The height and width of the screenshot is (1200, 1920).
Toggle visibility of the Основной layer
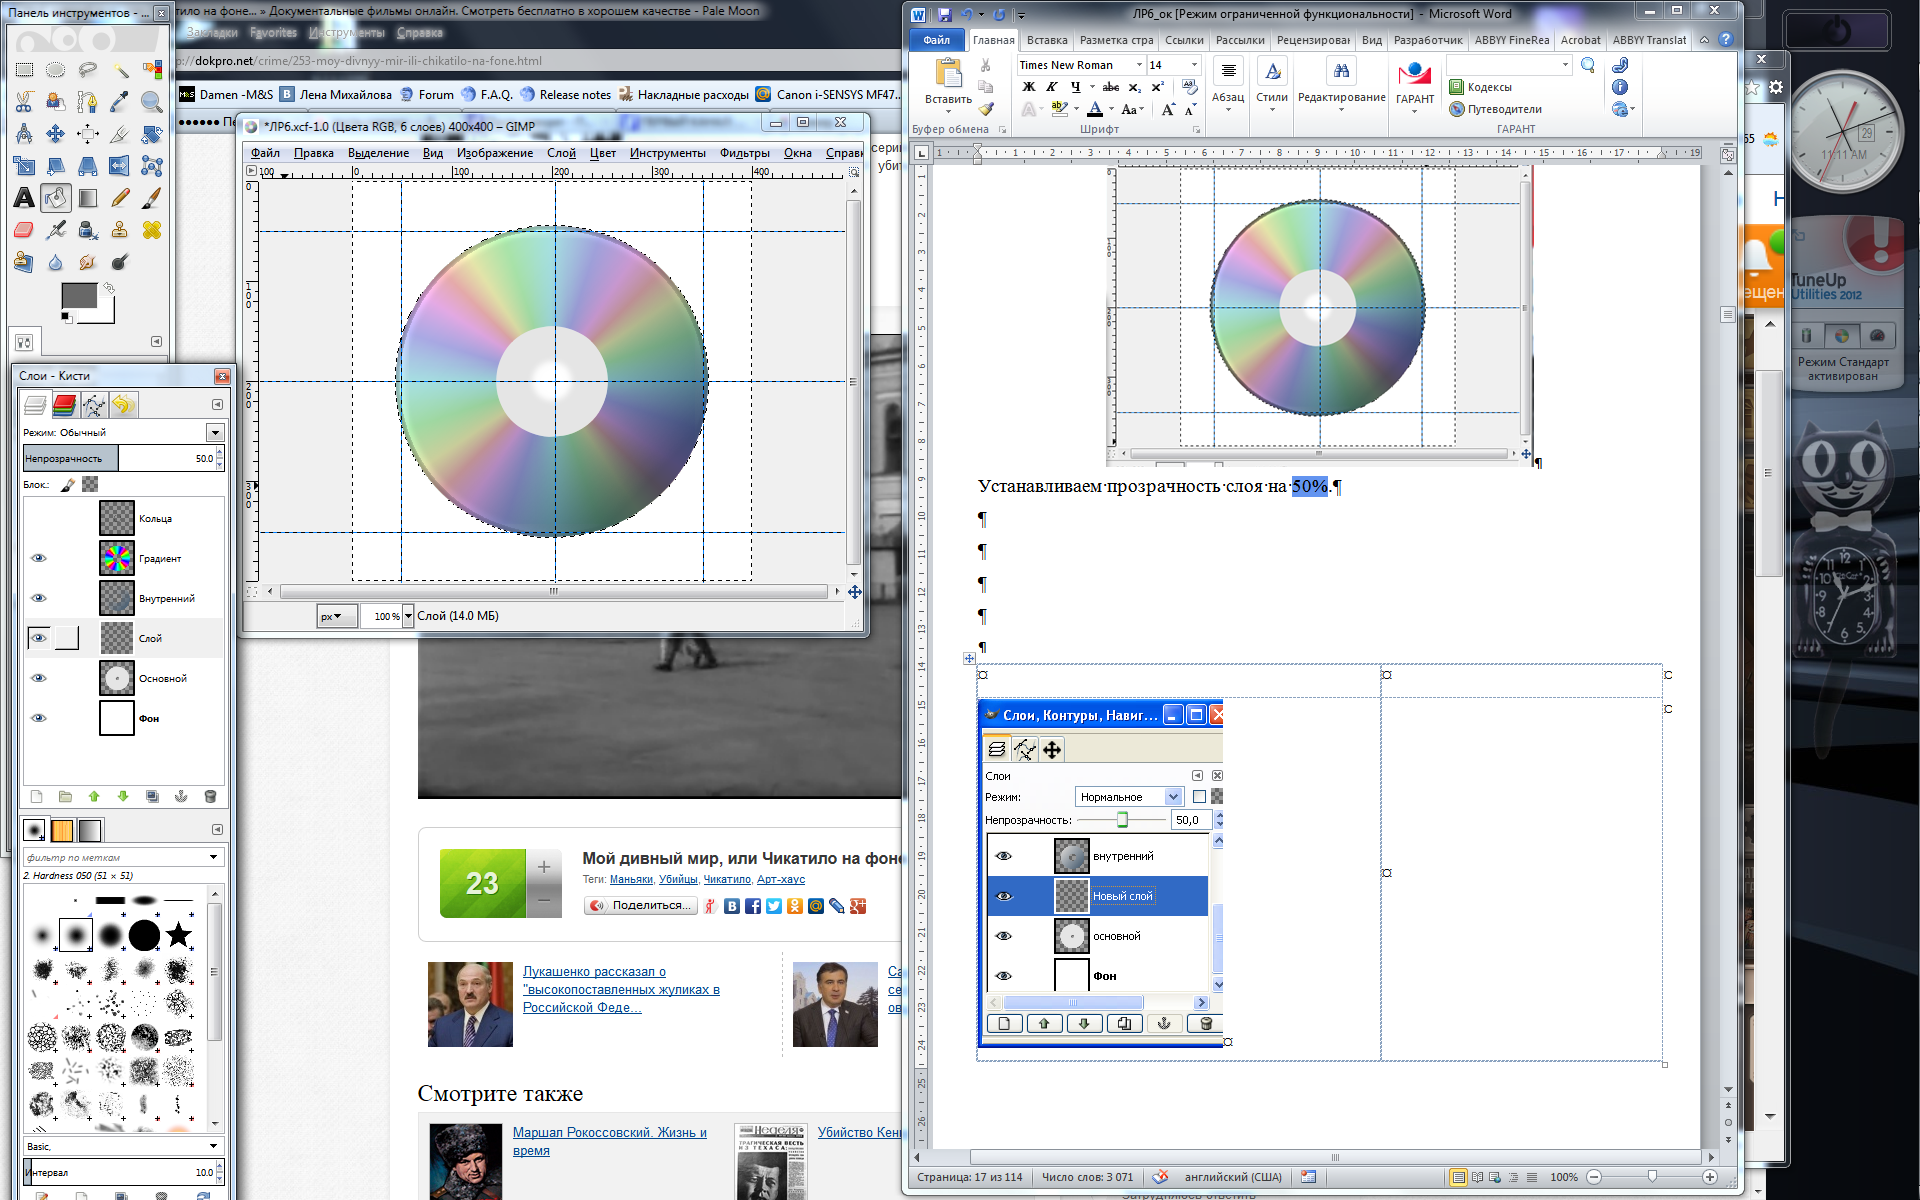tap(39, 678)
